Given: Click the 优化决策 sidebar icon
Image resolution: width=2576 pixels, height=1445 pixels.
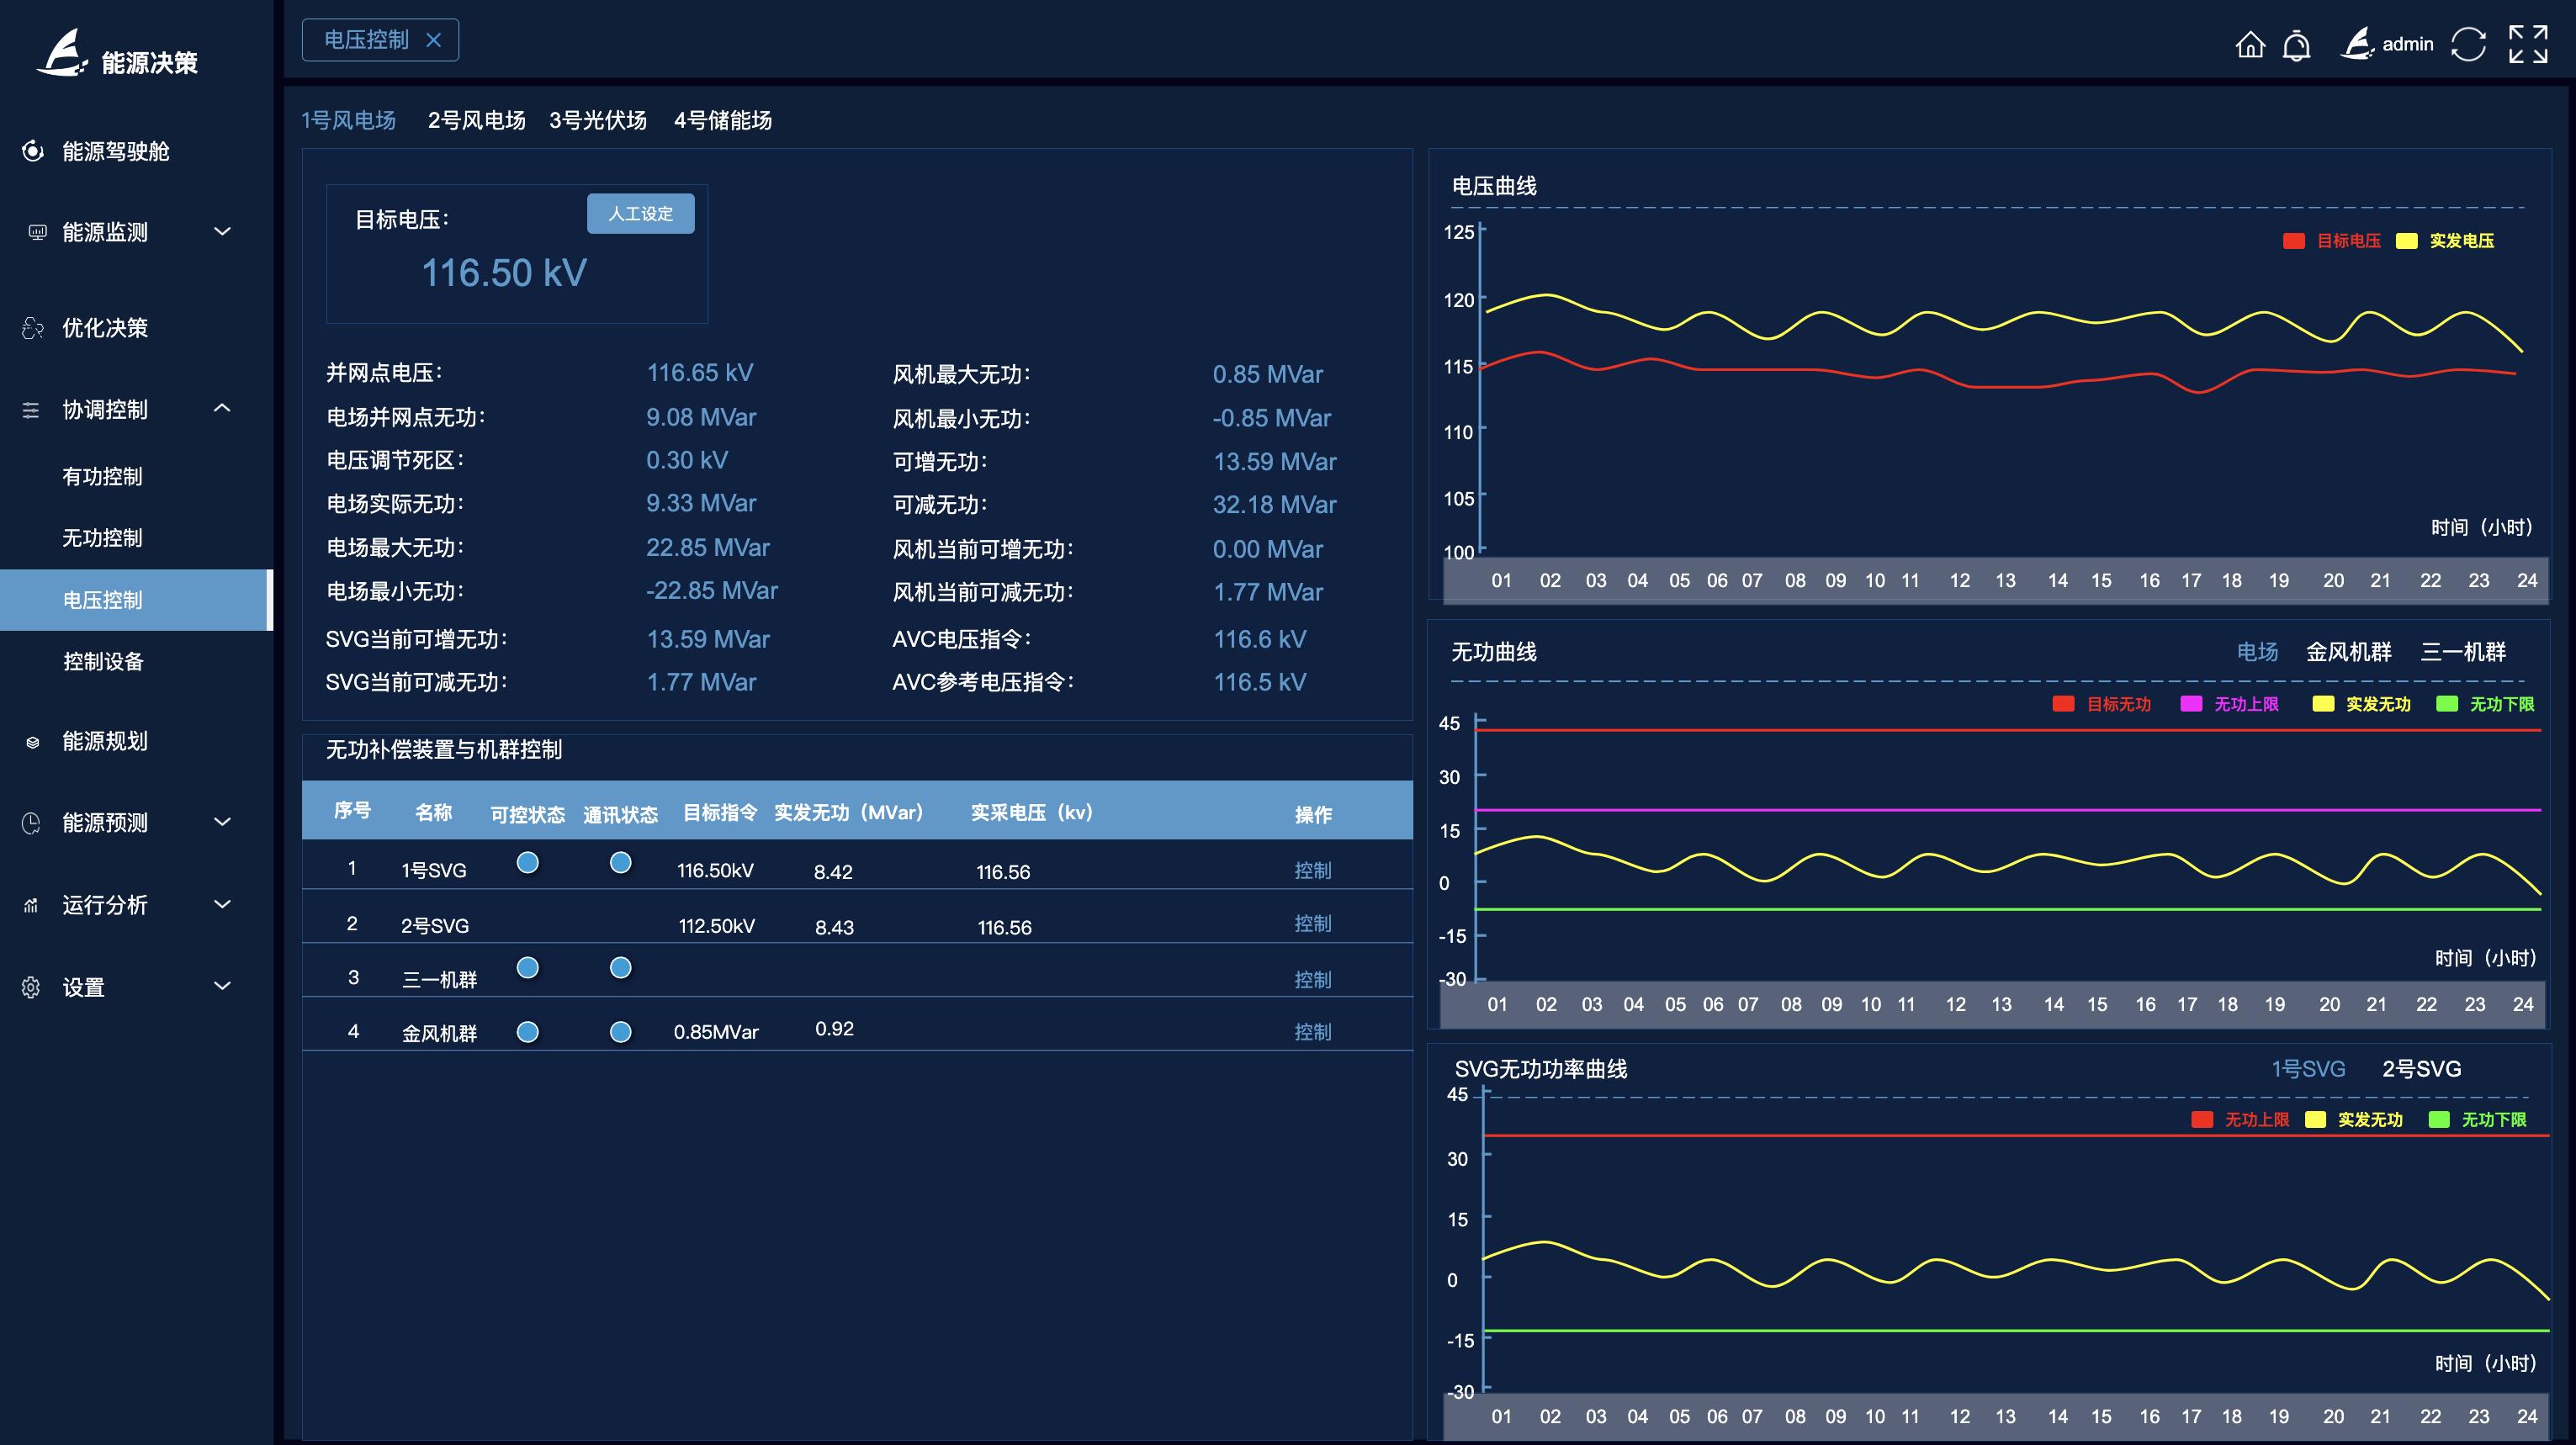Looking at the screenshot, I should click(33, 328).
